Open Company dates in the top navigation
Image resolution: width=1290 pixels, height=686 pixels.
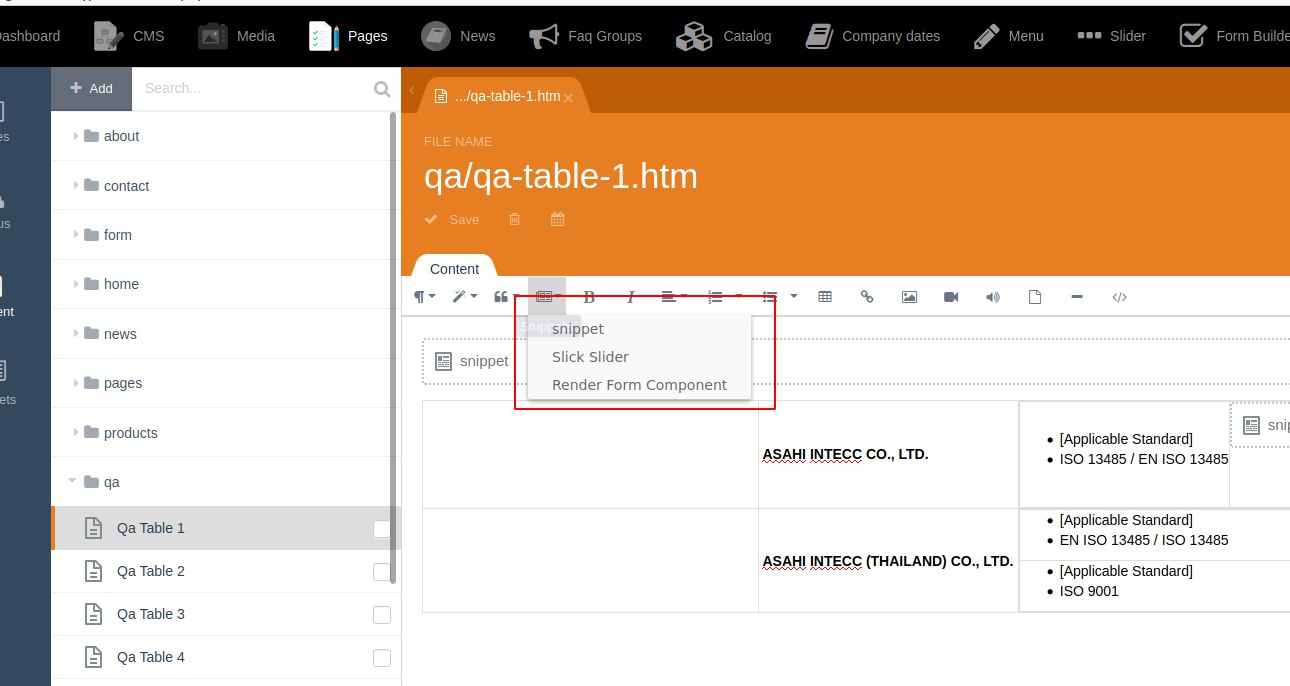click(873, 36)
